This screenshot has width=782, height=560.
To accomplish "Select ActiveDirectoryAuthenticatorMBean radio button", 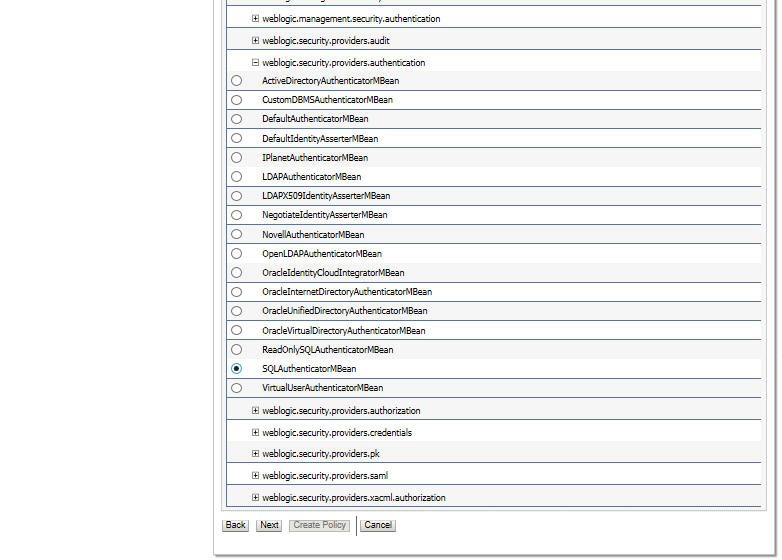I will point(236,80).
